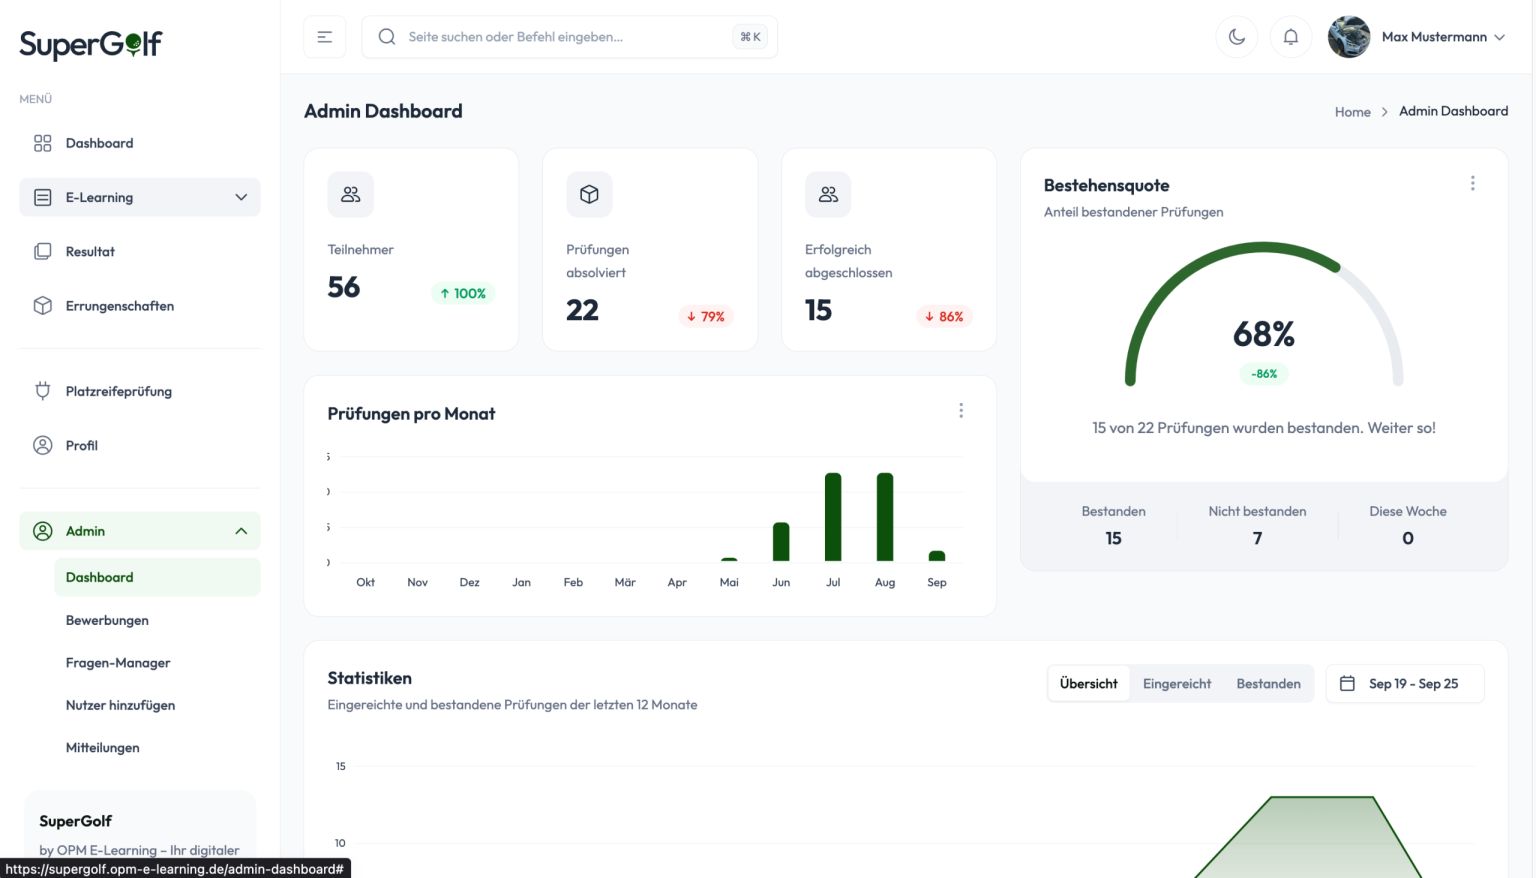
Task: Focus the search input field
Action: pyautogui.click(x=569, y=37)
